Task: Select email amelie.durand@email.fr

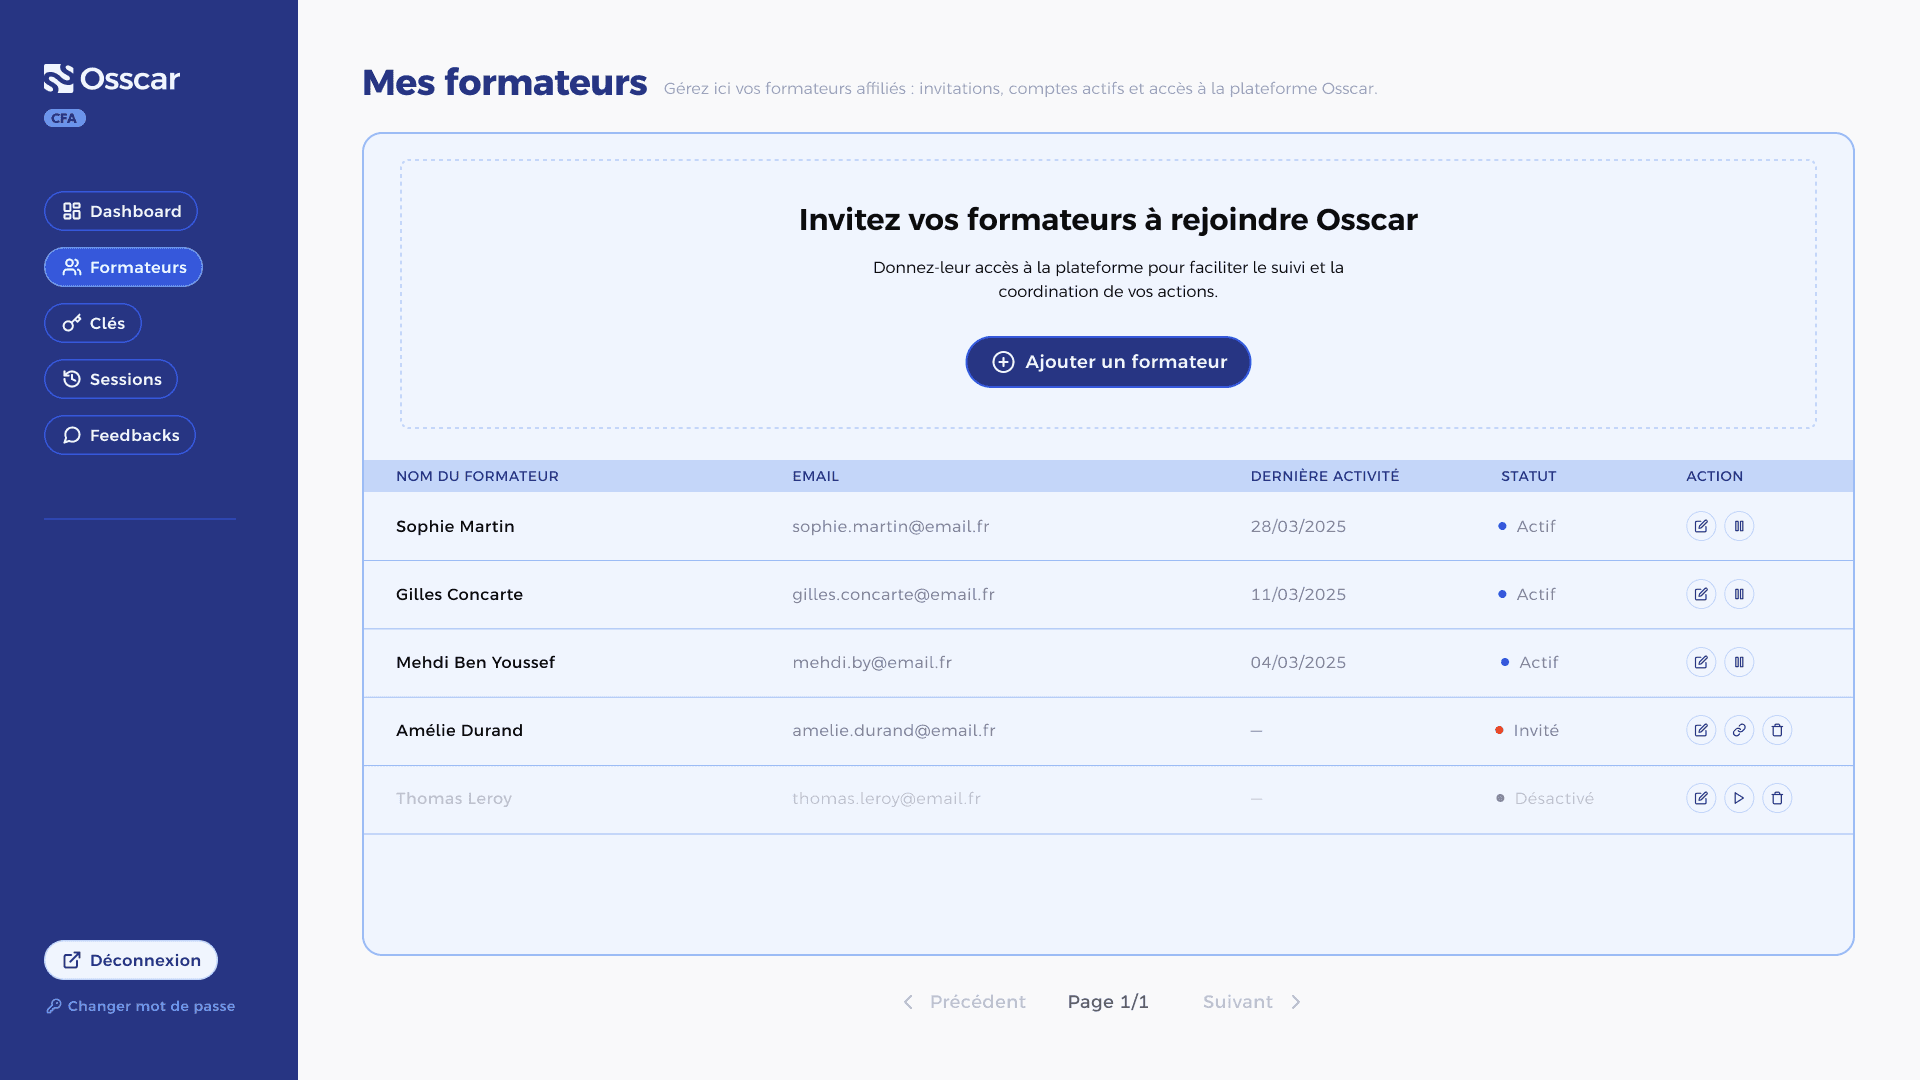Action: point(894,730)
